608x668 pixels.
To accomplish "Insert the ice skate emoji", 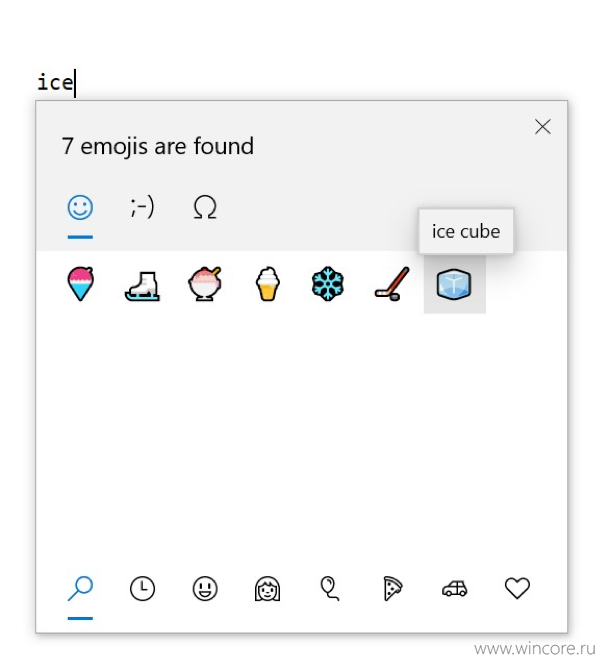I will click(x=142, y=286).
